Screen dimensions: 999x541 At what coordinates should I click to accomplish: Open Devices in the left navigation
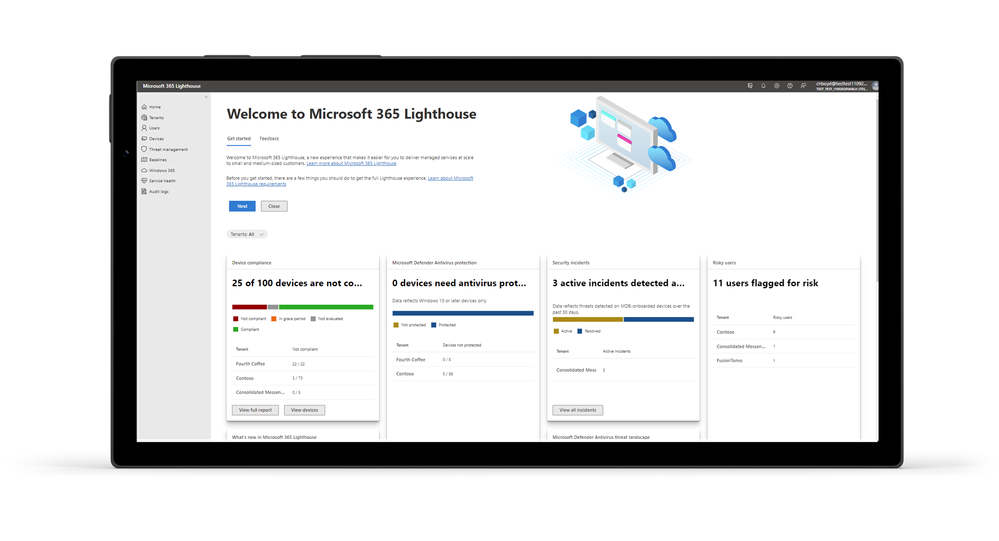[153, 138]
